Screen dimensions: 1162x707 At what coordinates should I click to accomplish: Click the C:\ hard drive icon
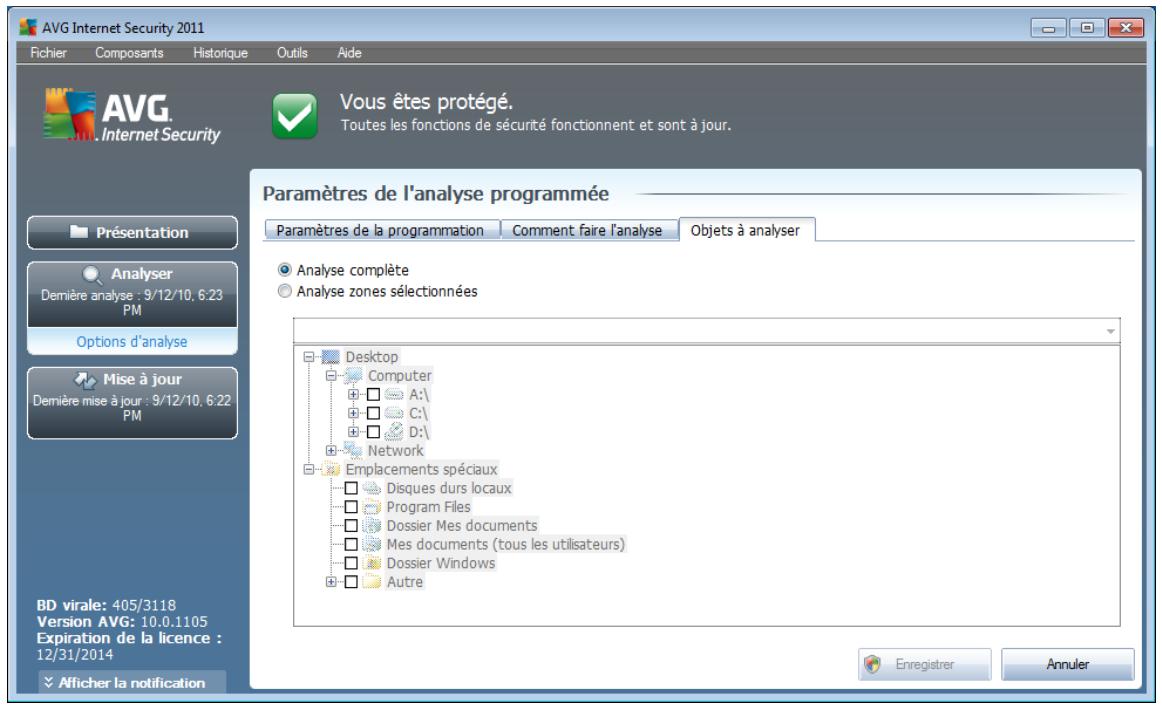[x=394, y=414]
